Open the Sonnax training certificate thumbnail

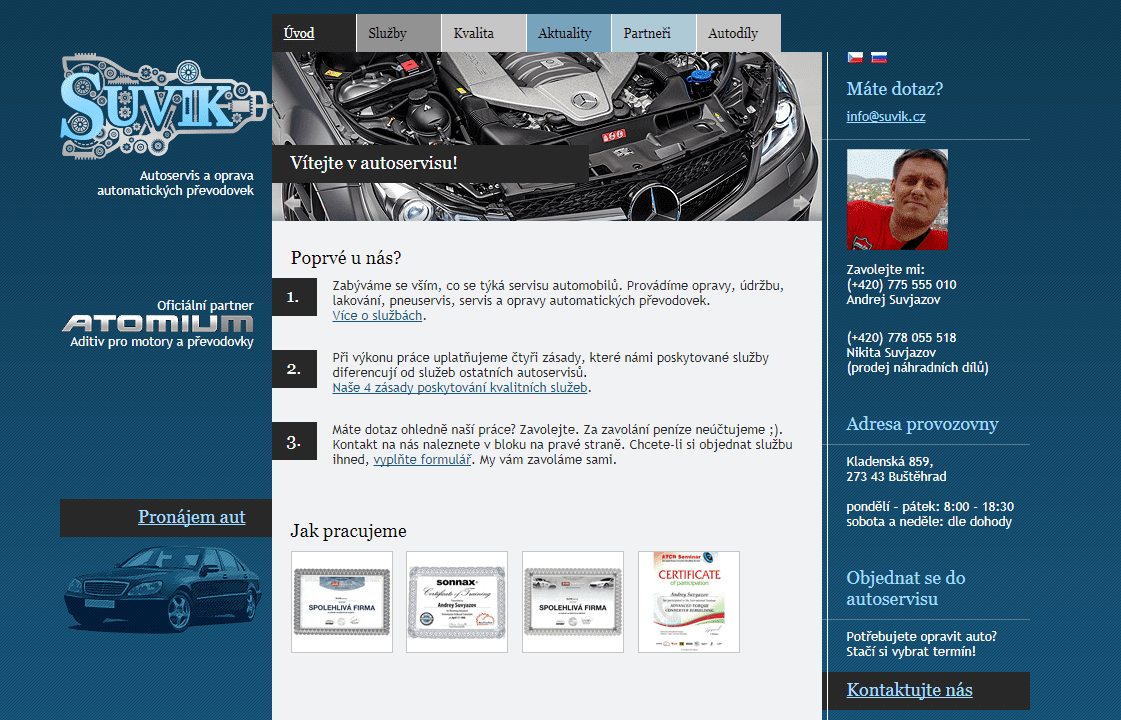click(457, 602)
